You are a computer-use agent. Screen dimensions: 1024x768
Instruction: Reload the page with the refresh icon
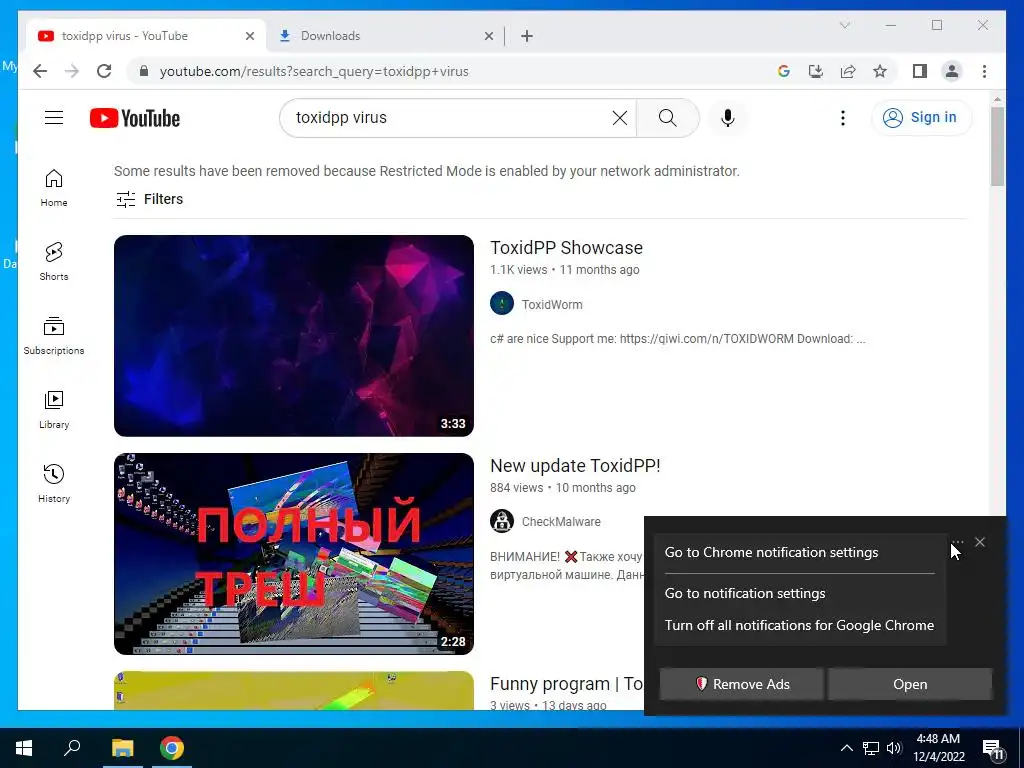[104, 71]
